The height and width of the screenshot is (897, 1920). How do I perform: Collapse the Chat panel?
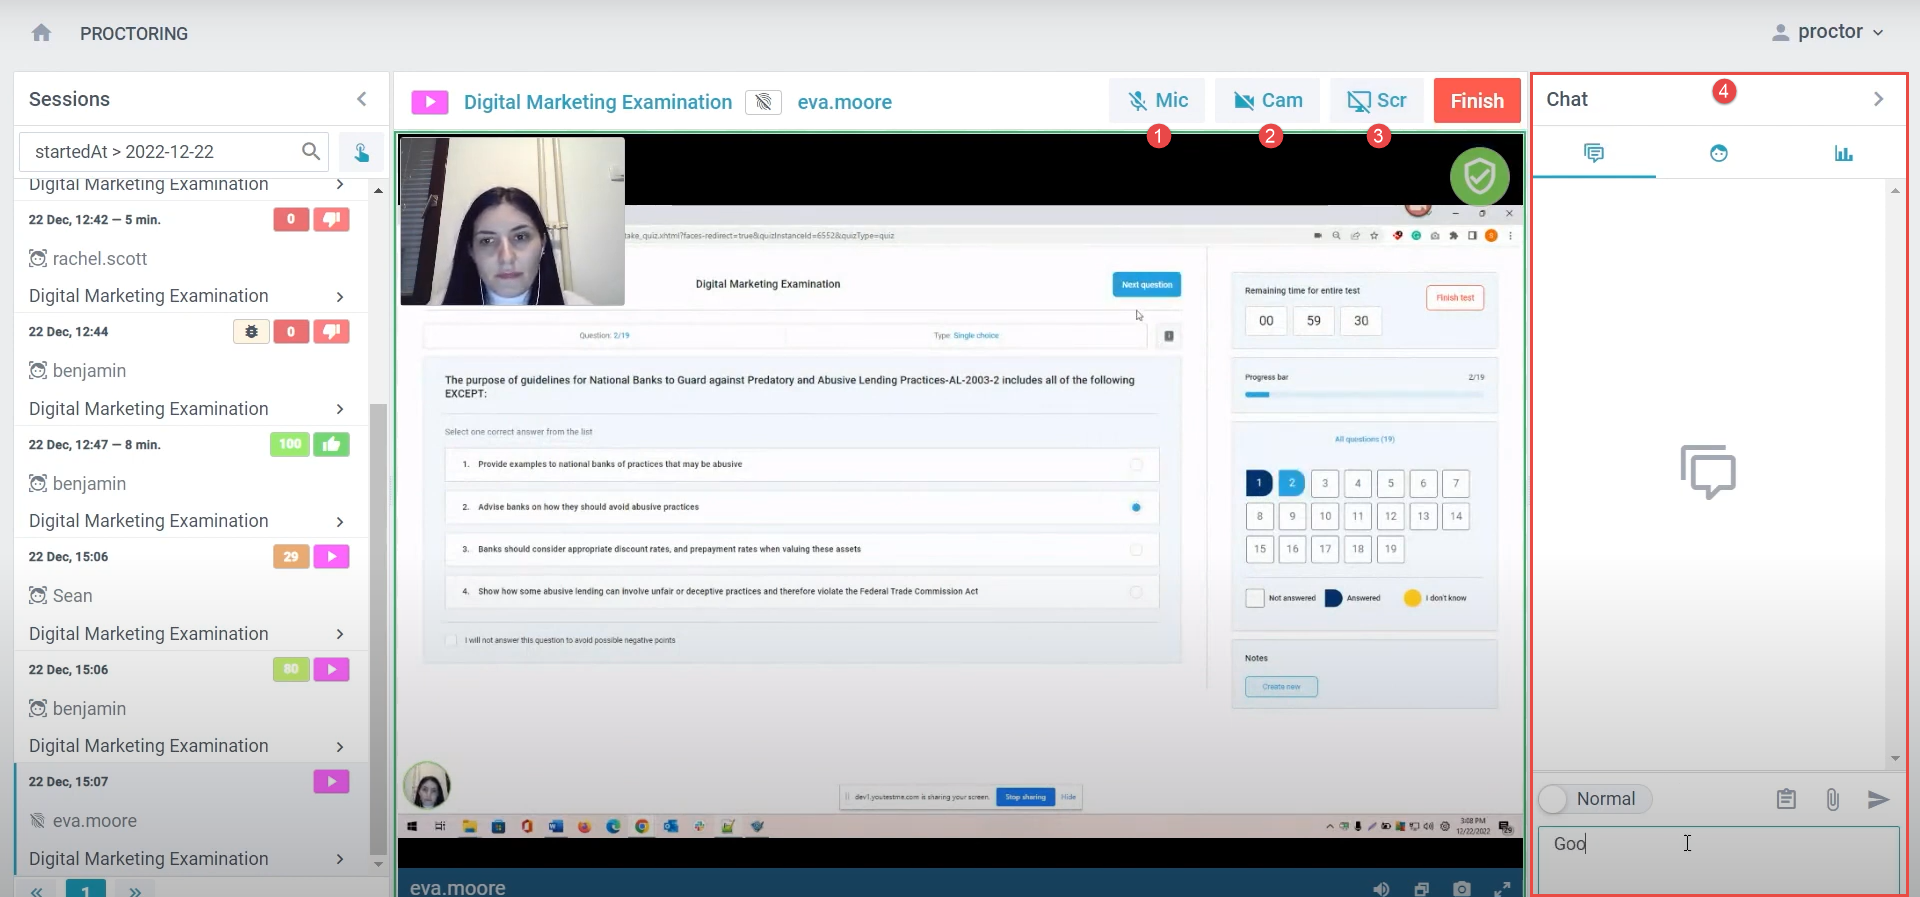1878,99
